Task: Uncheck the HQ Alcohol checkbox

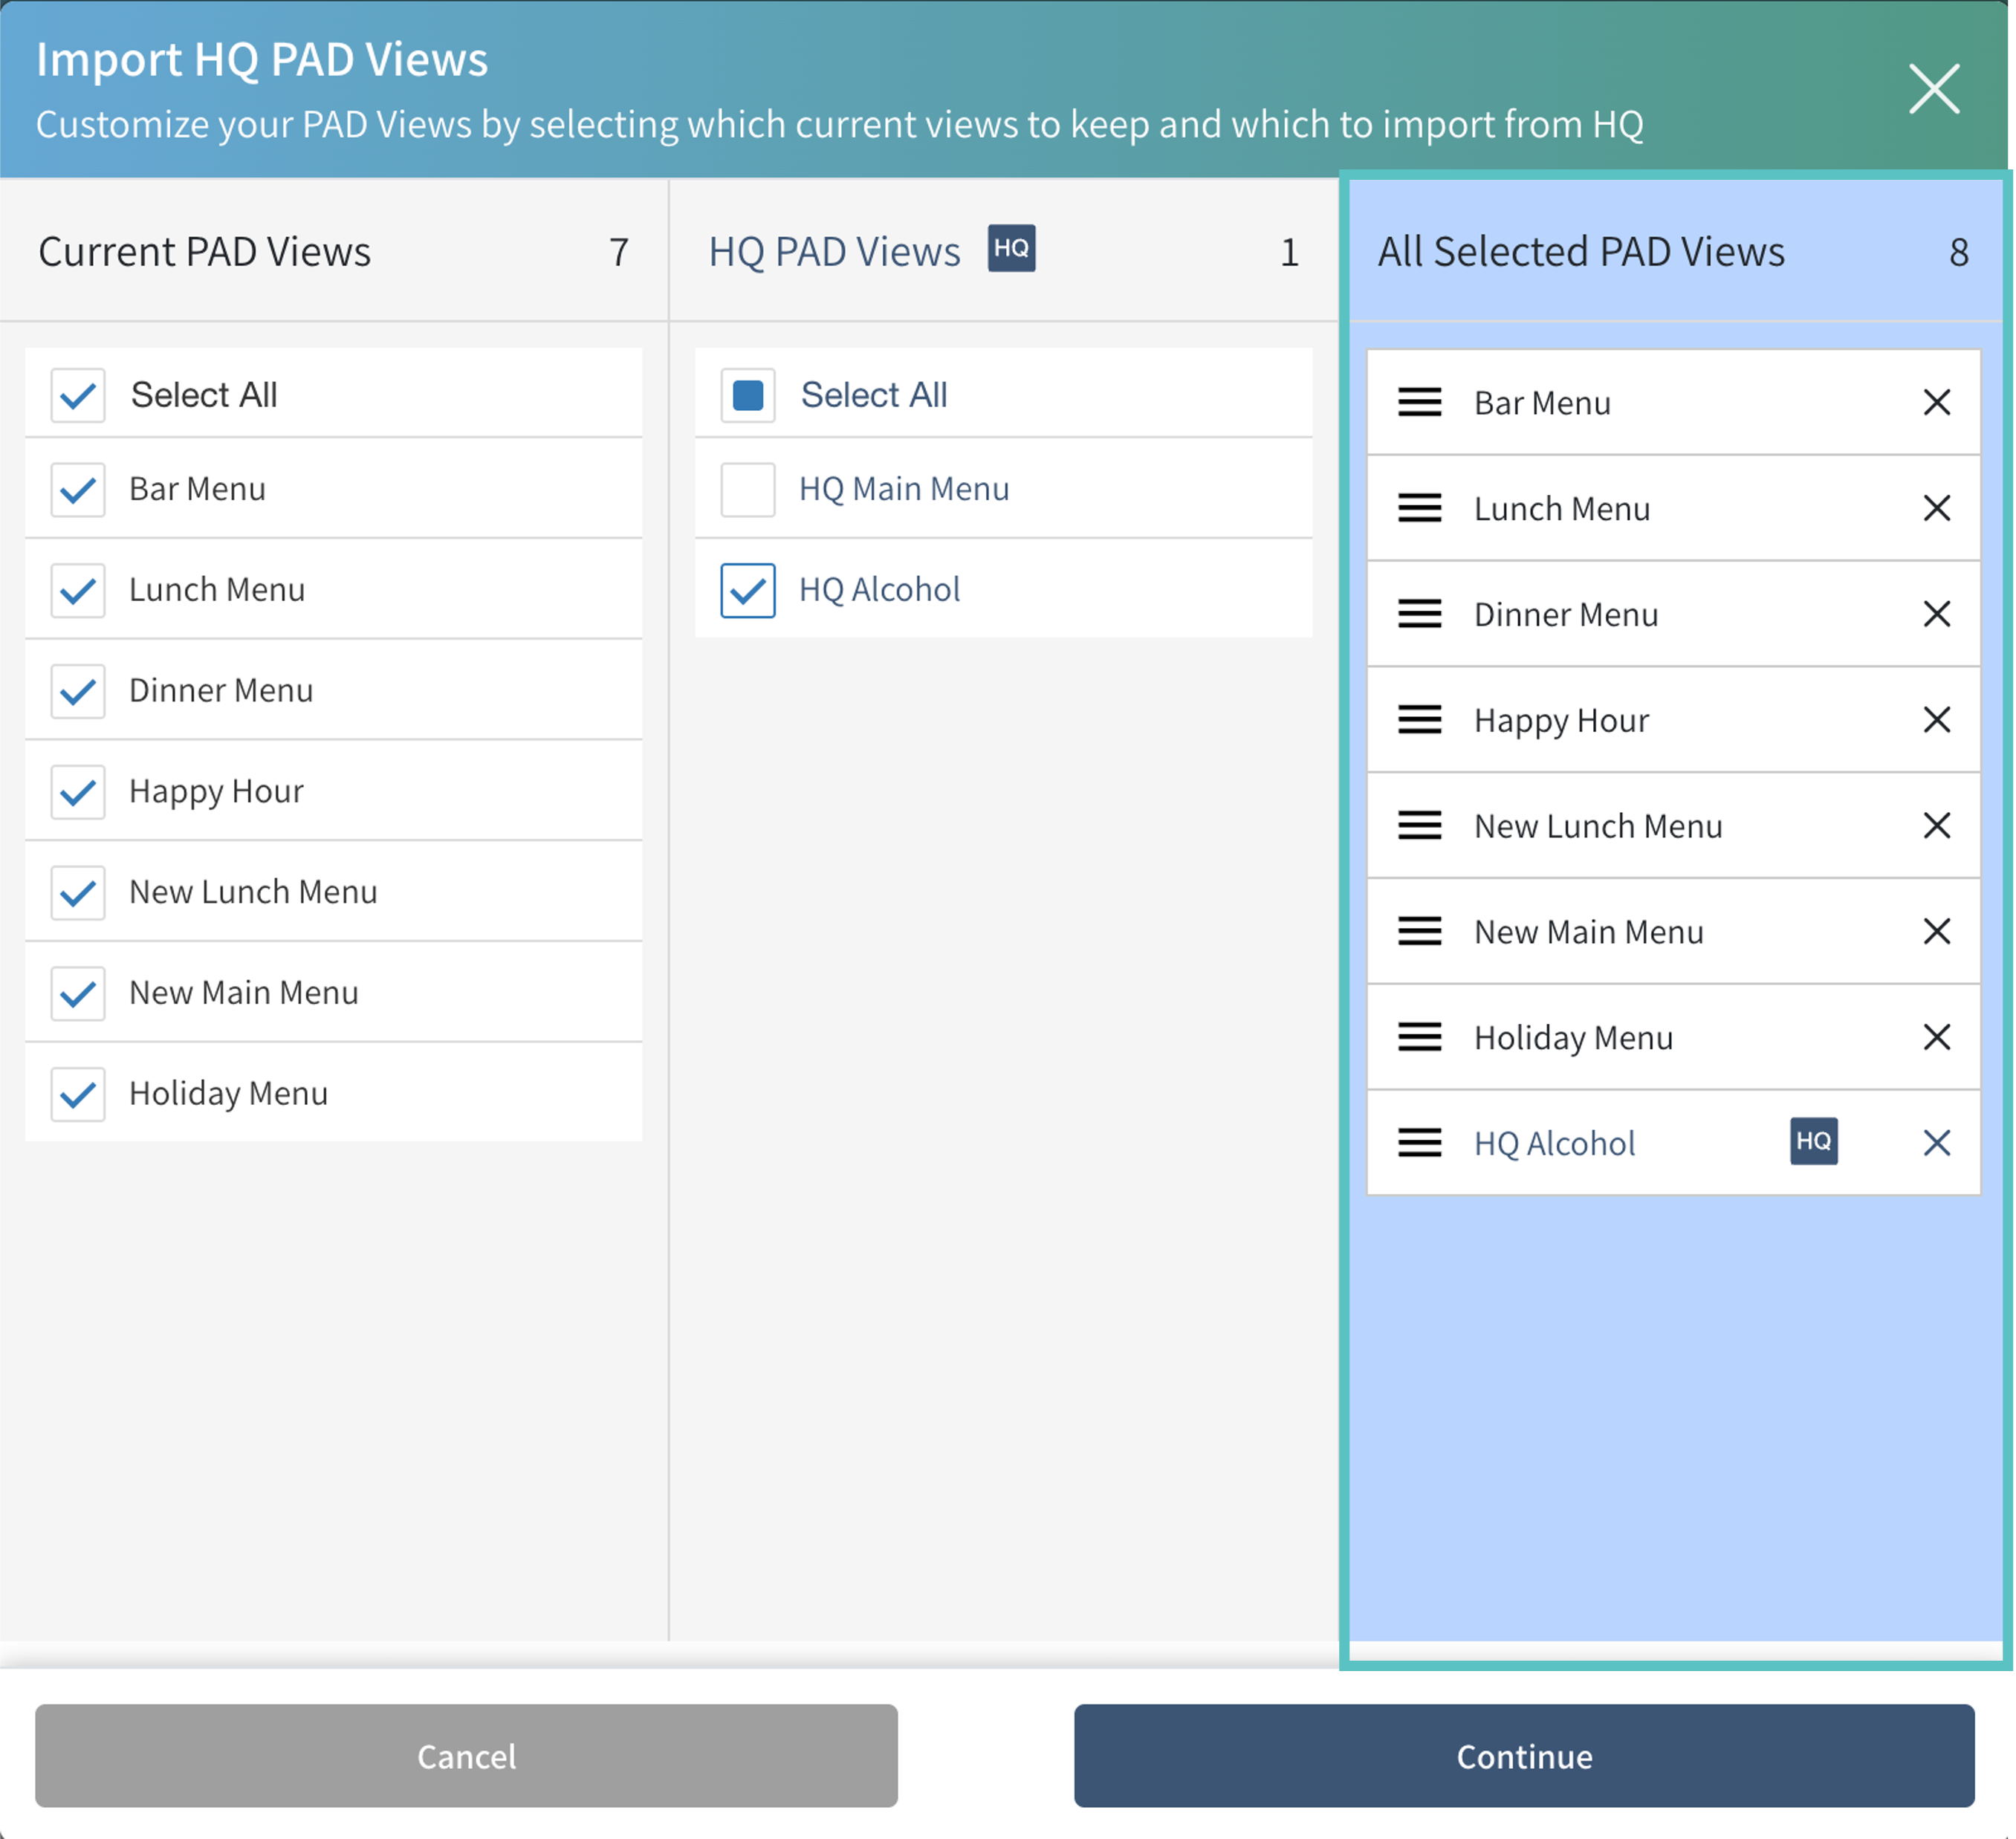Action: (747, 590)
